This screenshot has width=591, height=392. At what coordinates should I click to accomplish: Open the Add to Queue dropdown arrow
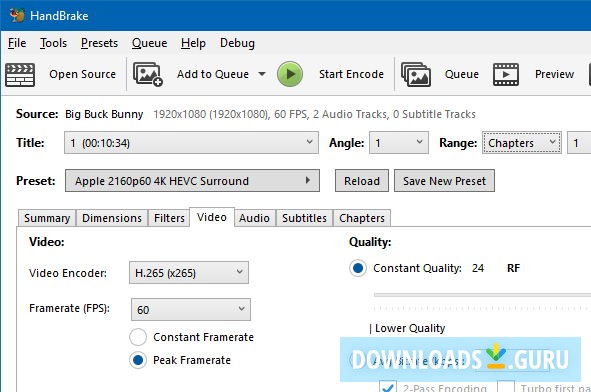(262, 74)
